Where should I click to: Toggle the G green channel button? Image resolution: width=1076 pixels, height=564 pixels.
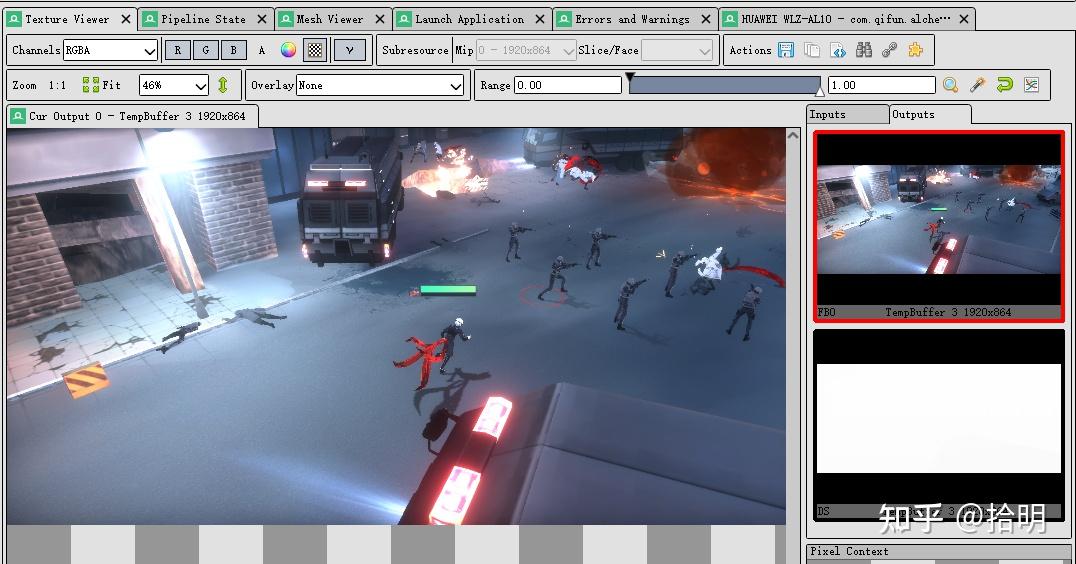click(206, 50)
